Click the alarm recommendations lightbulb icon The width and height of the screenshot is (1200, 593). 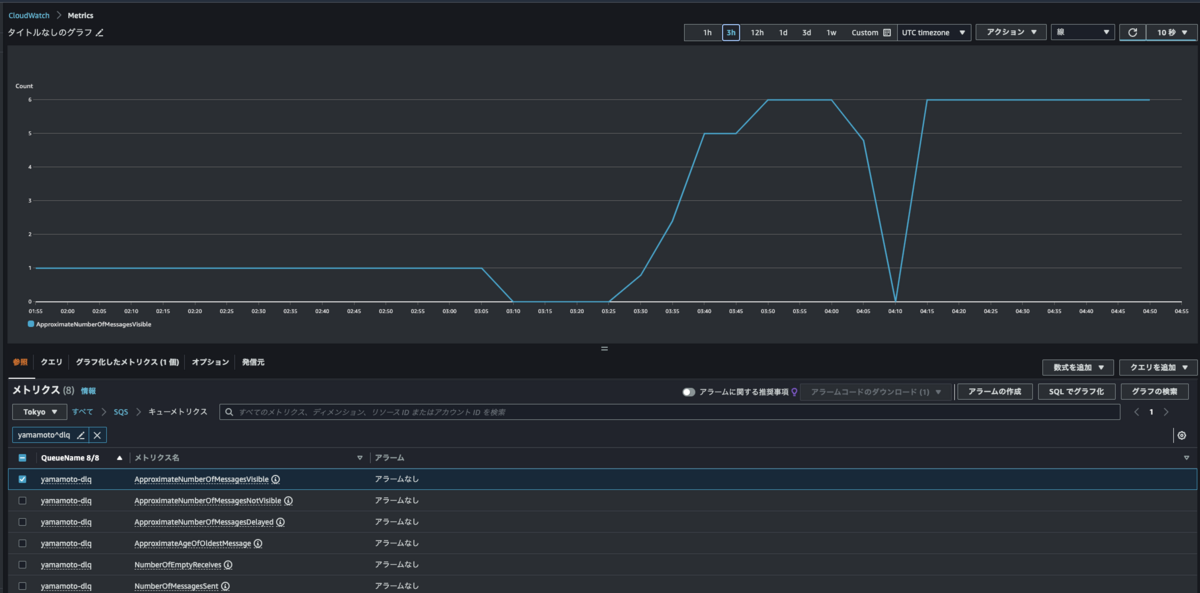click(x=794, y=392)
